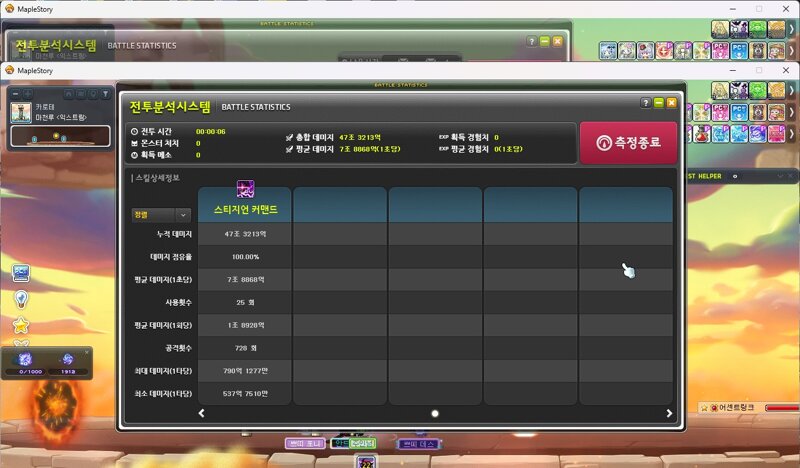Click the dark purple character buff icon in the front window
Viewport: 800px width, 468px height.
pyautogui.click(x=739, y=90)
